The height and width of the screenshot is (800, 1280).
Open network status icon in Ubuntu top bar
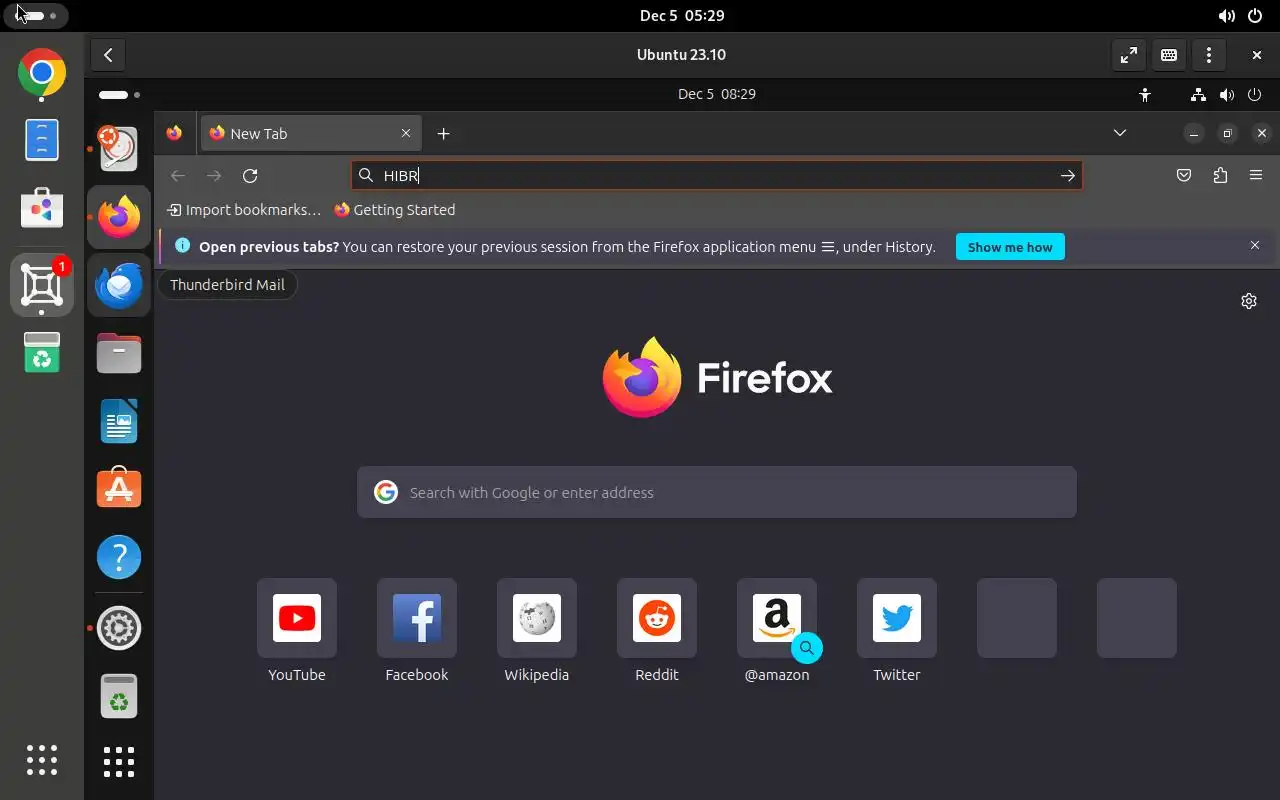tap(1198, 95)
